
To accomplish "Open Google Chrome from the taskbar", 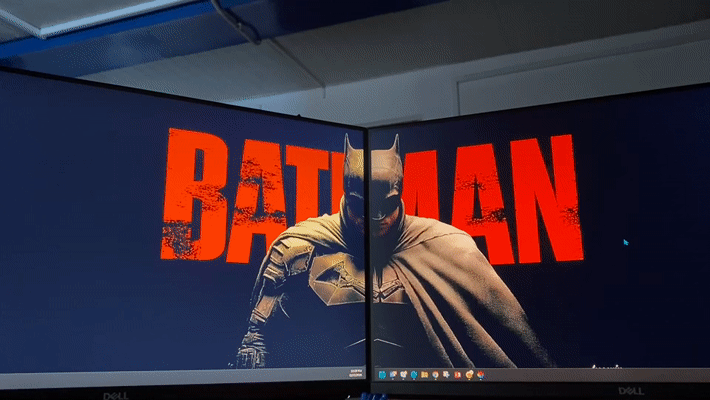I will [x=435, y=375].
